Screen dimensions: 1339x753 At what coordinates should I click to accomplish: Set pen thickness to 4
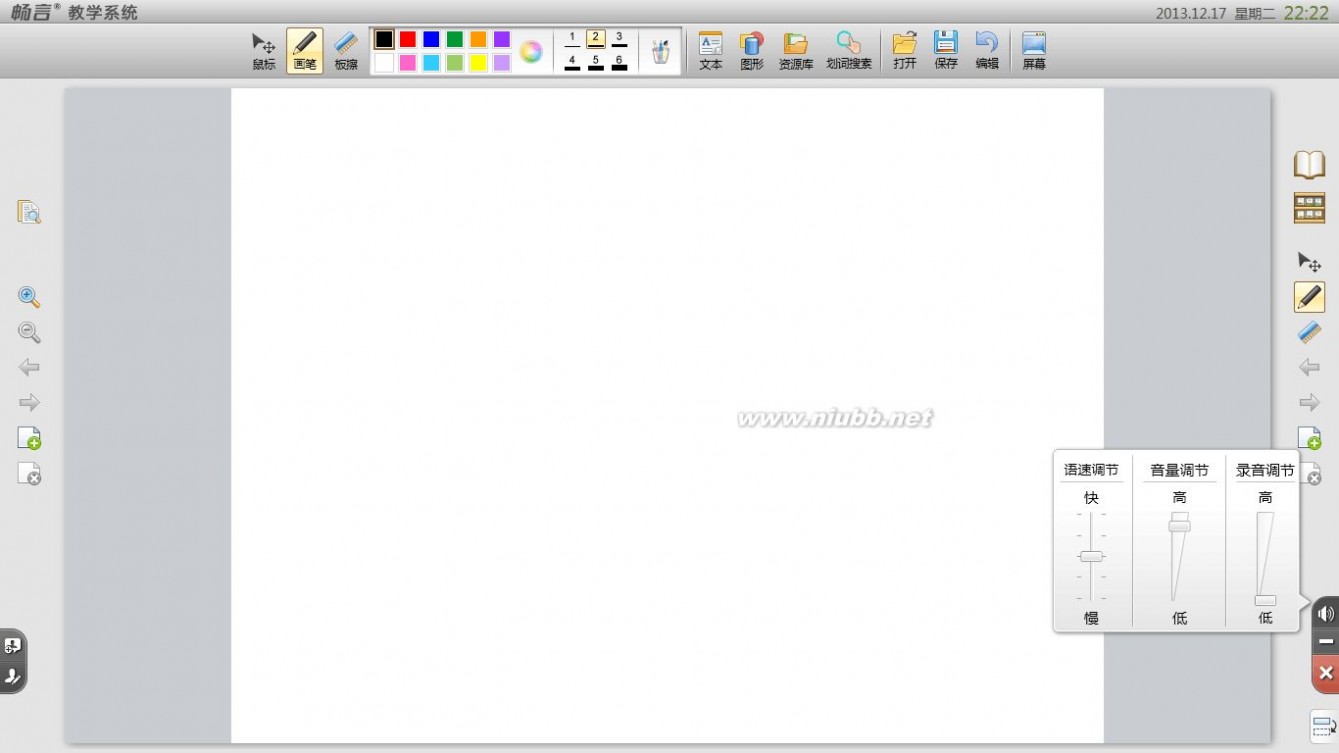point(572,63)
